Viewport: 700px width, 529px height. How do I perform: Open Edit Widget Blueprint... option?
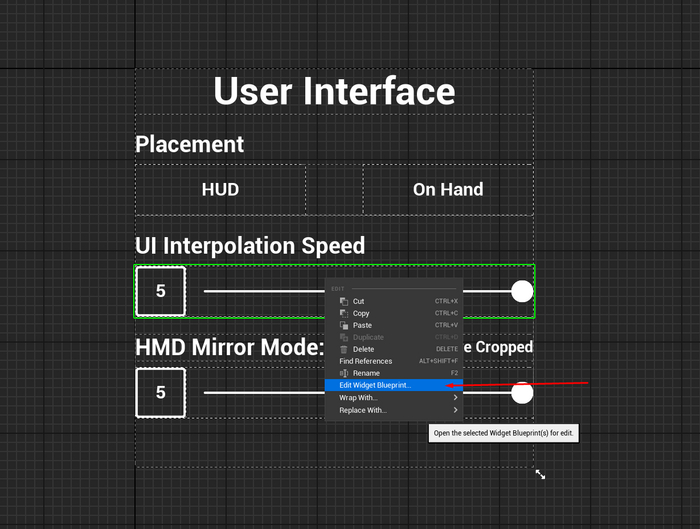[x=394, y=385]
